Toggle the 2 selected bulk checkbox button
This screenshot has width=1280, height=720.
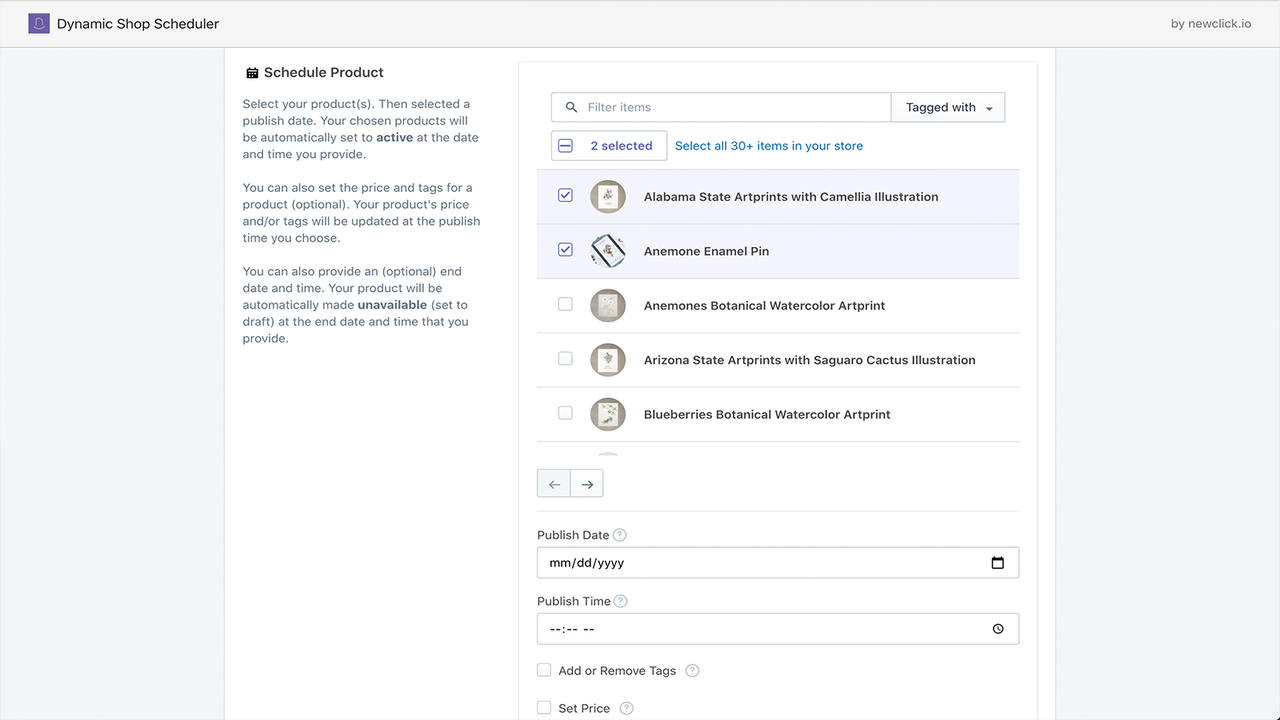(566, 146)
